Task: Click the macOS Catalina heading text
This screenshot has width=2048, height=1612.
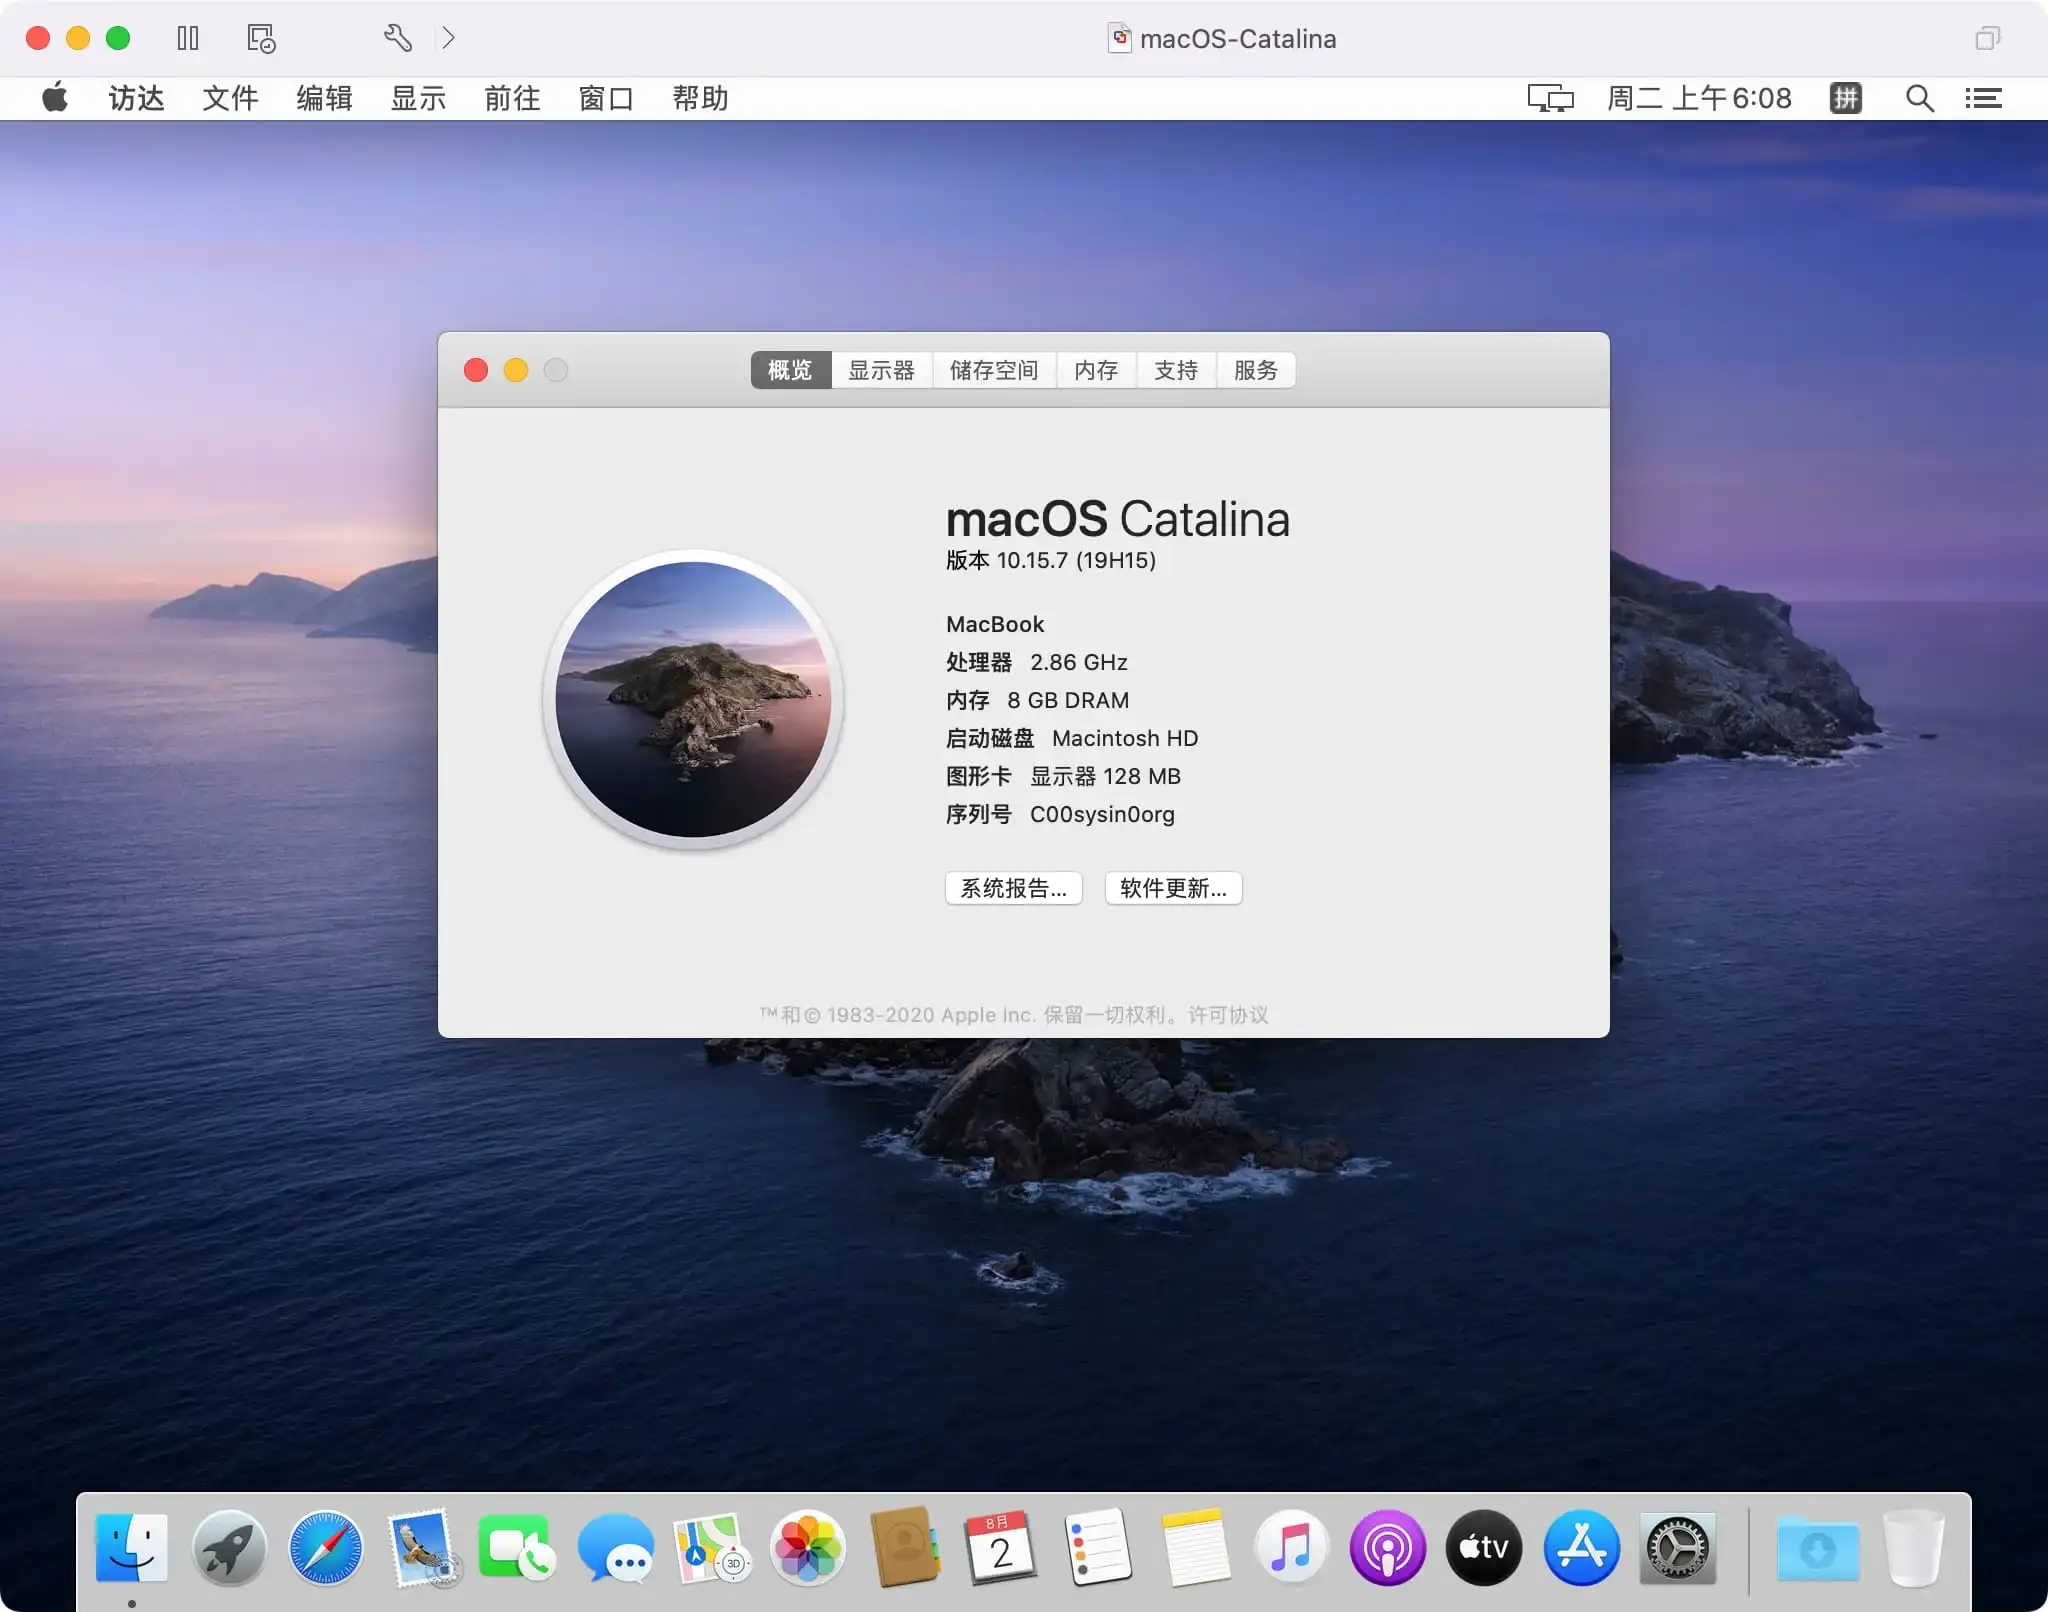Action: tap(1117, 518)
